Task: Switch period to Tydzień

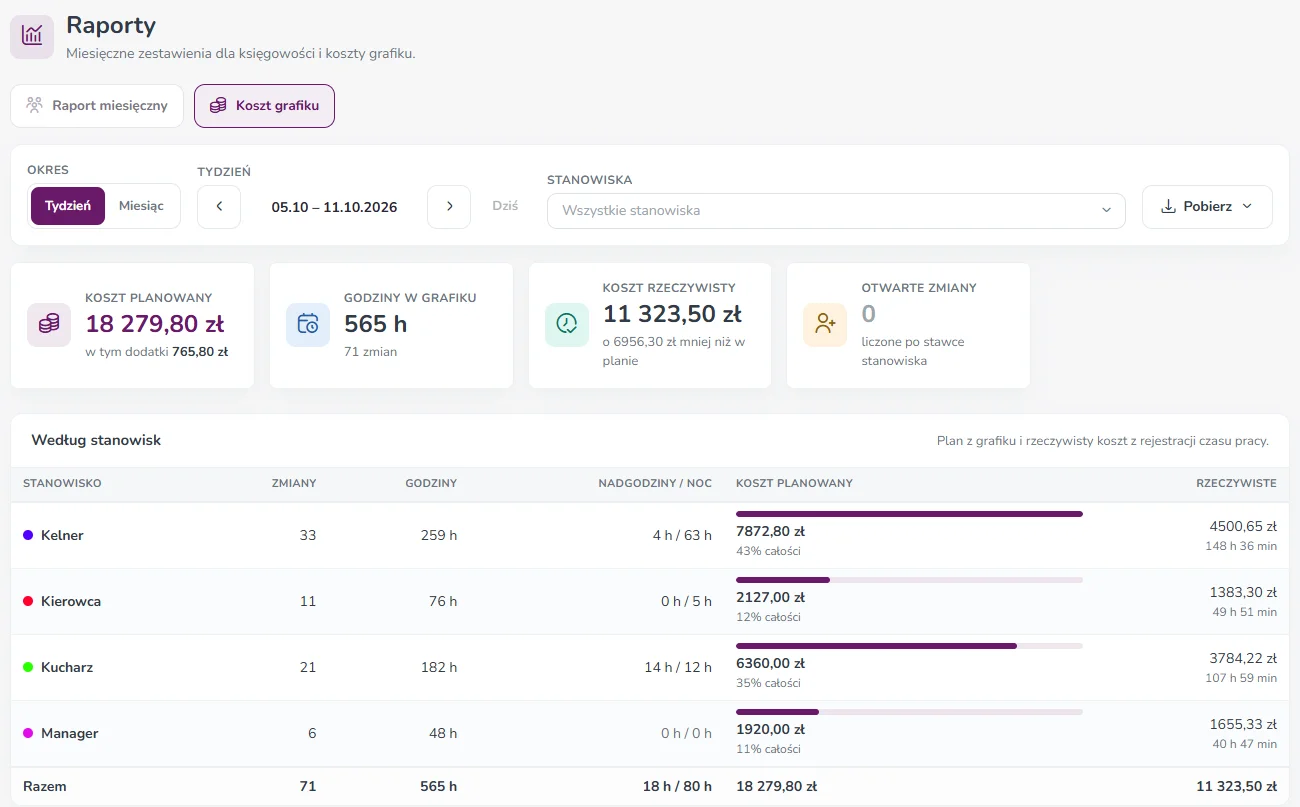Action: click(68, 206)
